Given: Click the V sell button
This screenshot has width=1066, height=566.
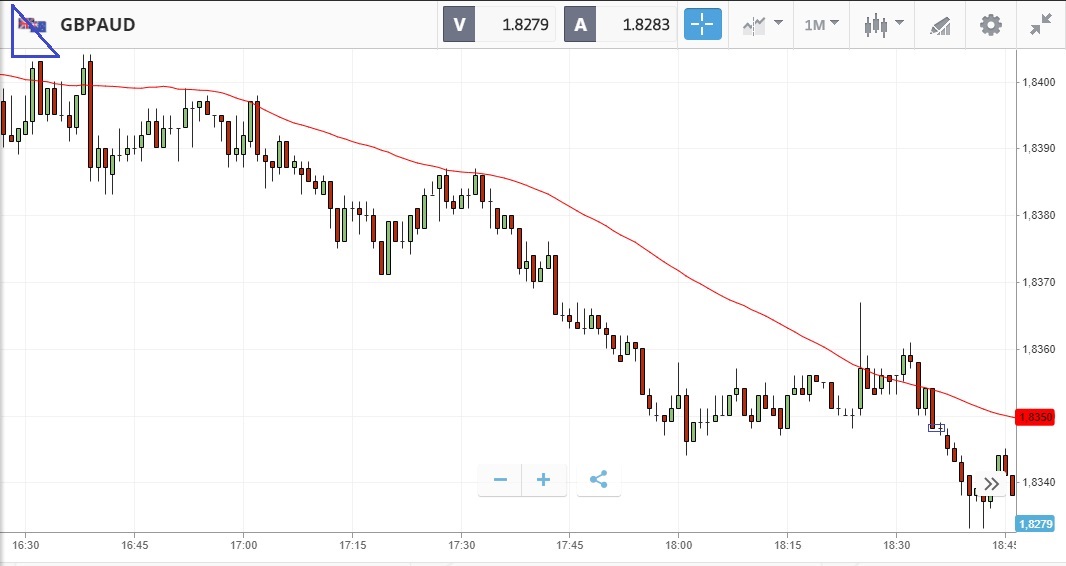Looking at the screenshot, I should [x=460, y=25].
